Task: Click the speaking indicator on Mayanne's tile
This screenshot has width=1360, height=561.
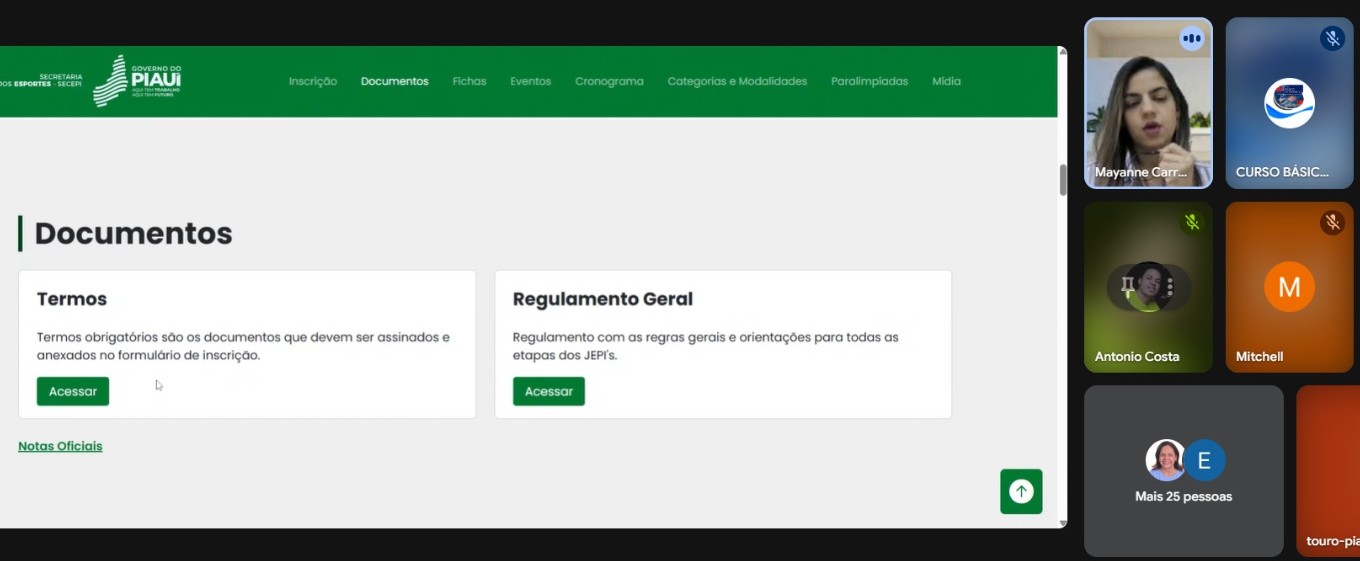Action: tap(1190, 39)
